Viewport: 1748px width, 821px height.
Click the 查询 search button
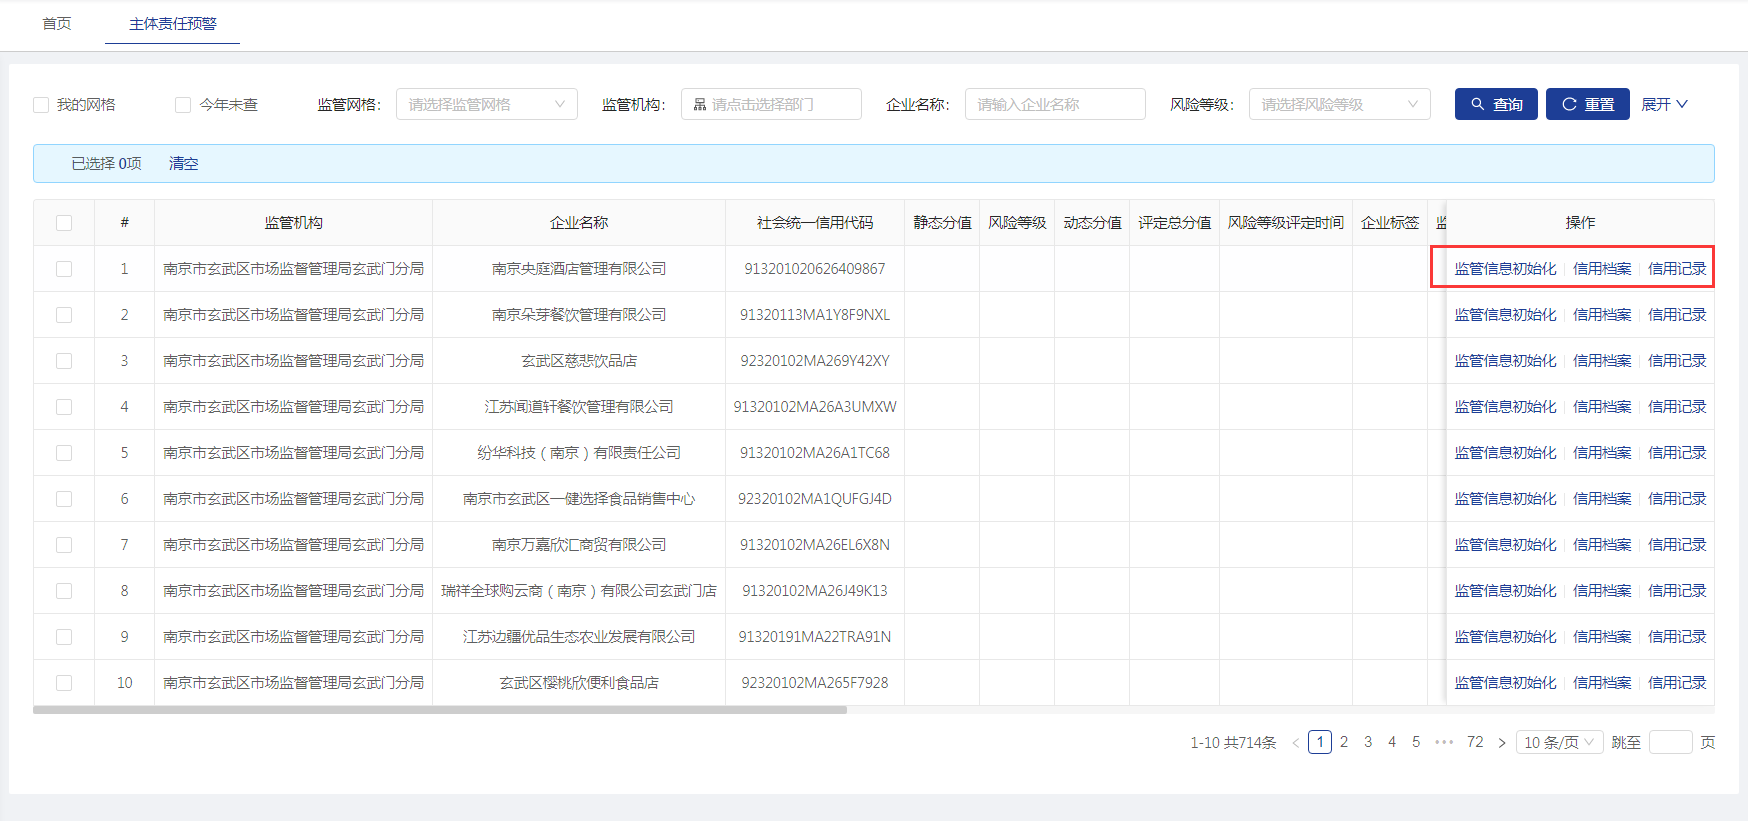coord(1495,104)
